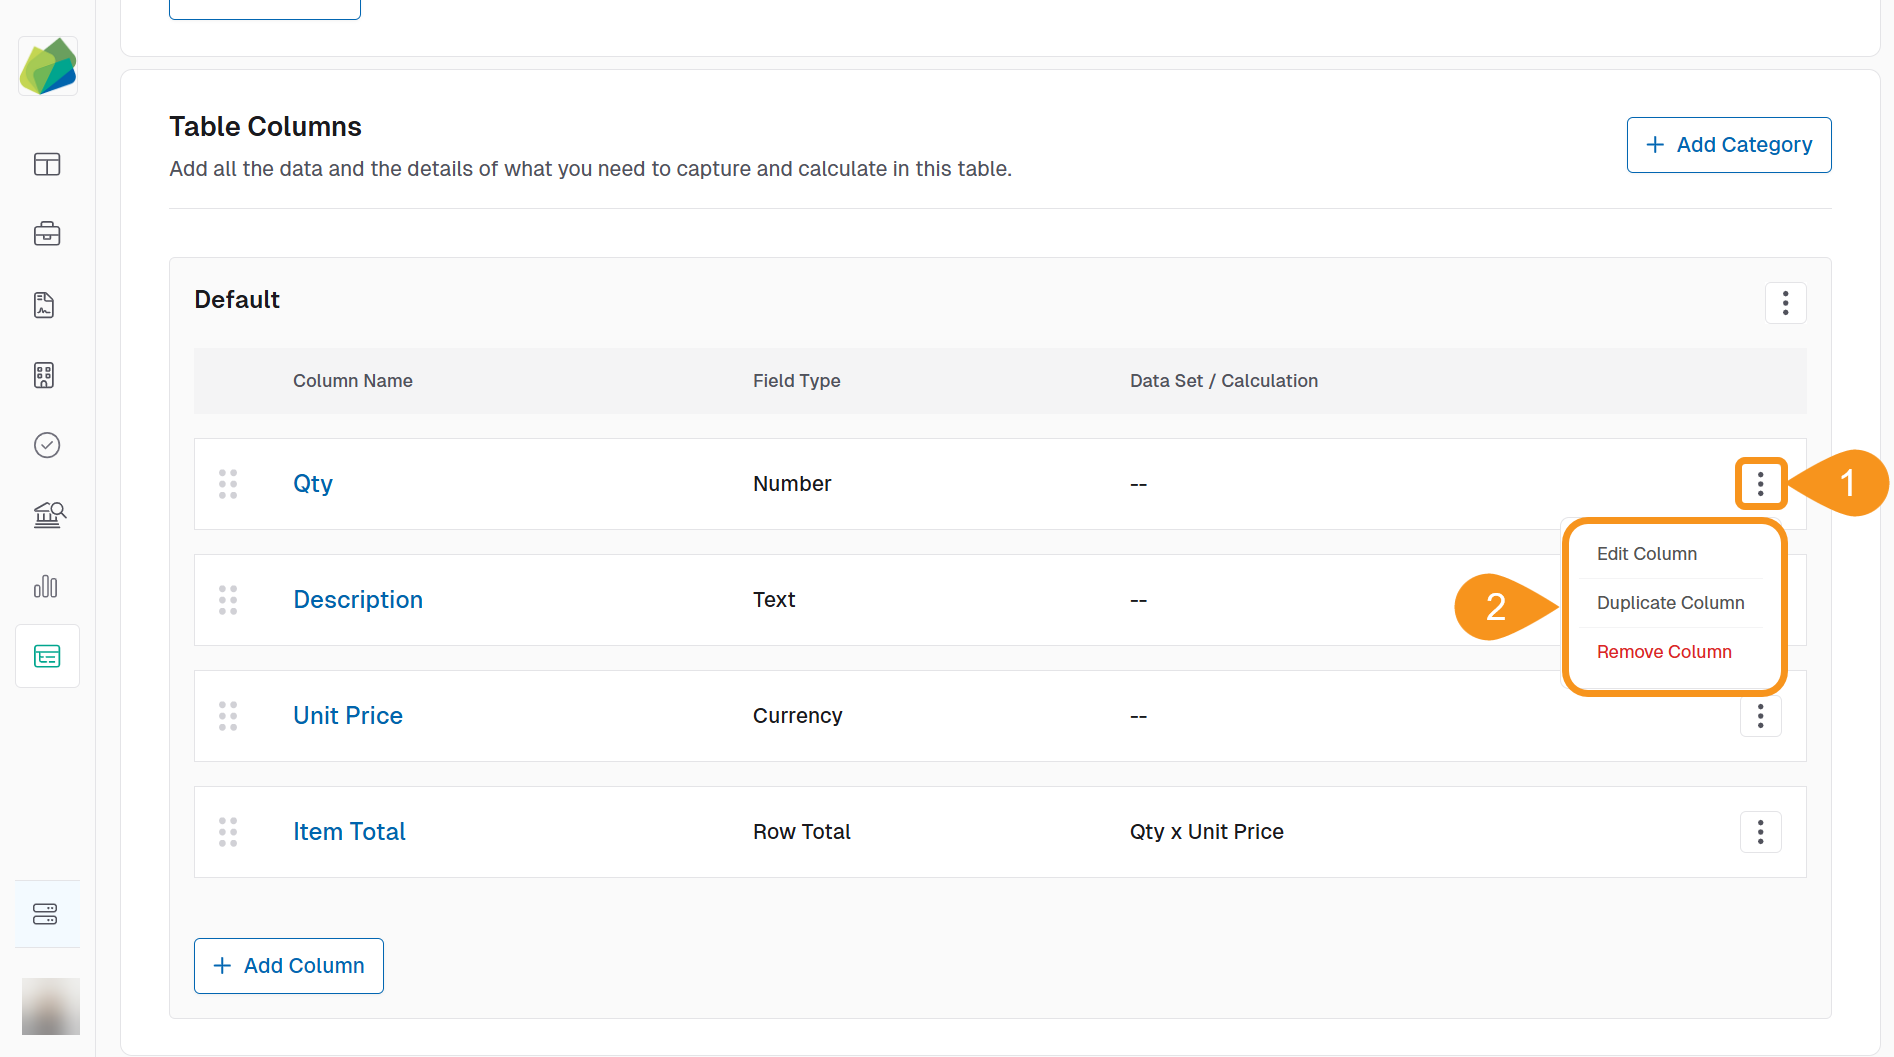Select Remove Column from the open menu
This screenshot has width=1894, height=1057.
click(1664, 651)
